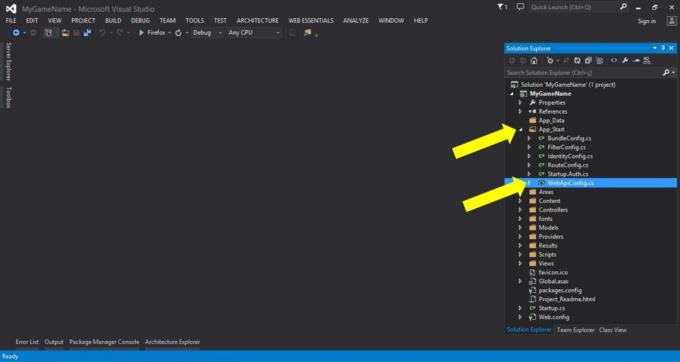This screenshot has width=680, height=362.
Task: Click the Navigate Backward toolbar icon
Action: tap(16, 33)
